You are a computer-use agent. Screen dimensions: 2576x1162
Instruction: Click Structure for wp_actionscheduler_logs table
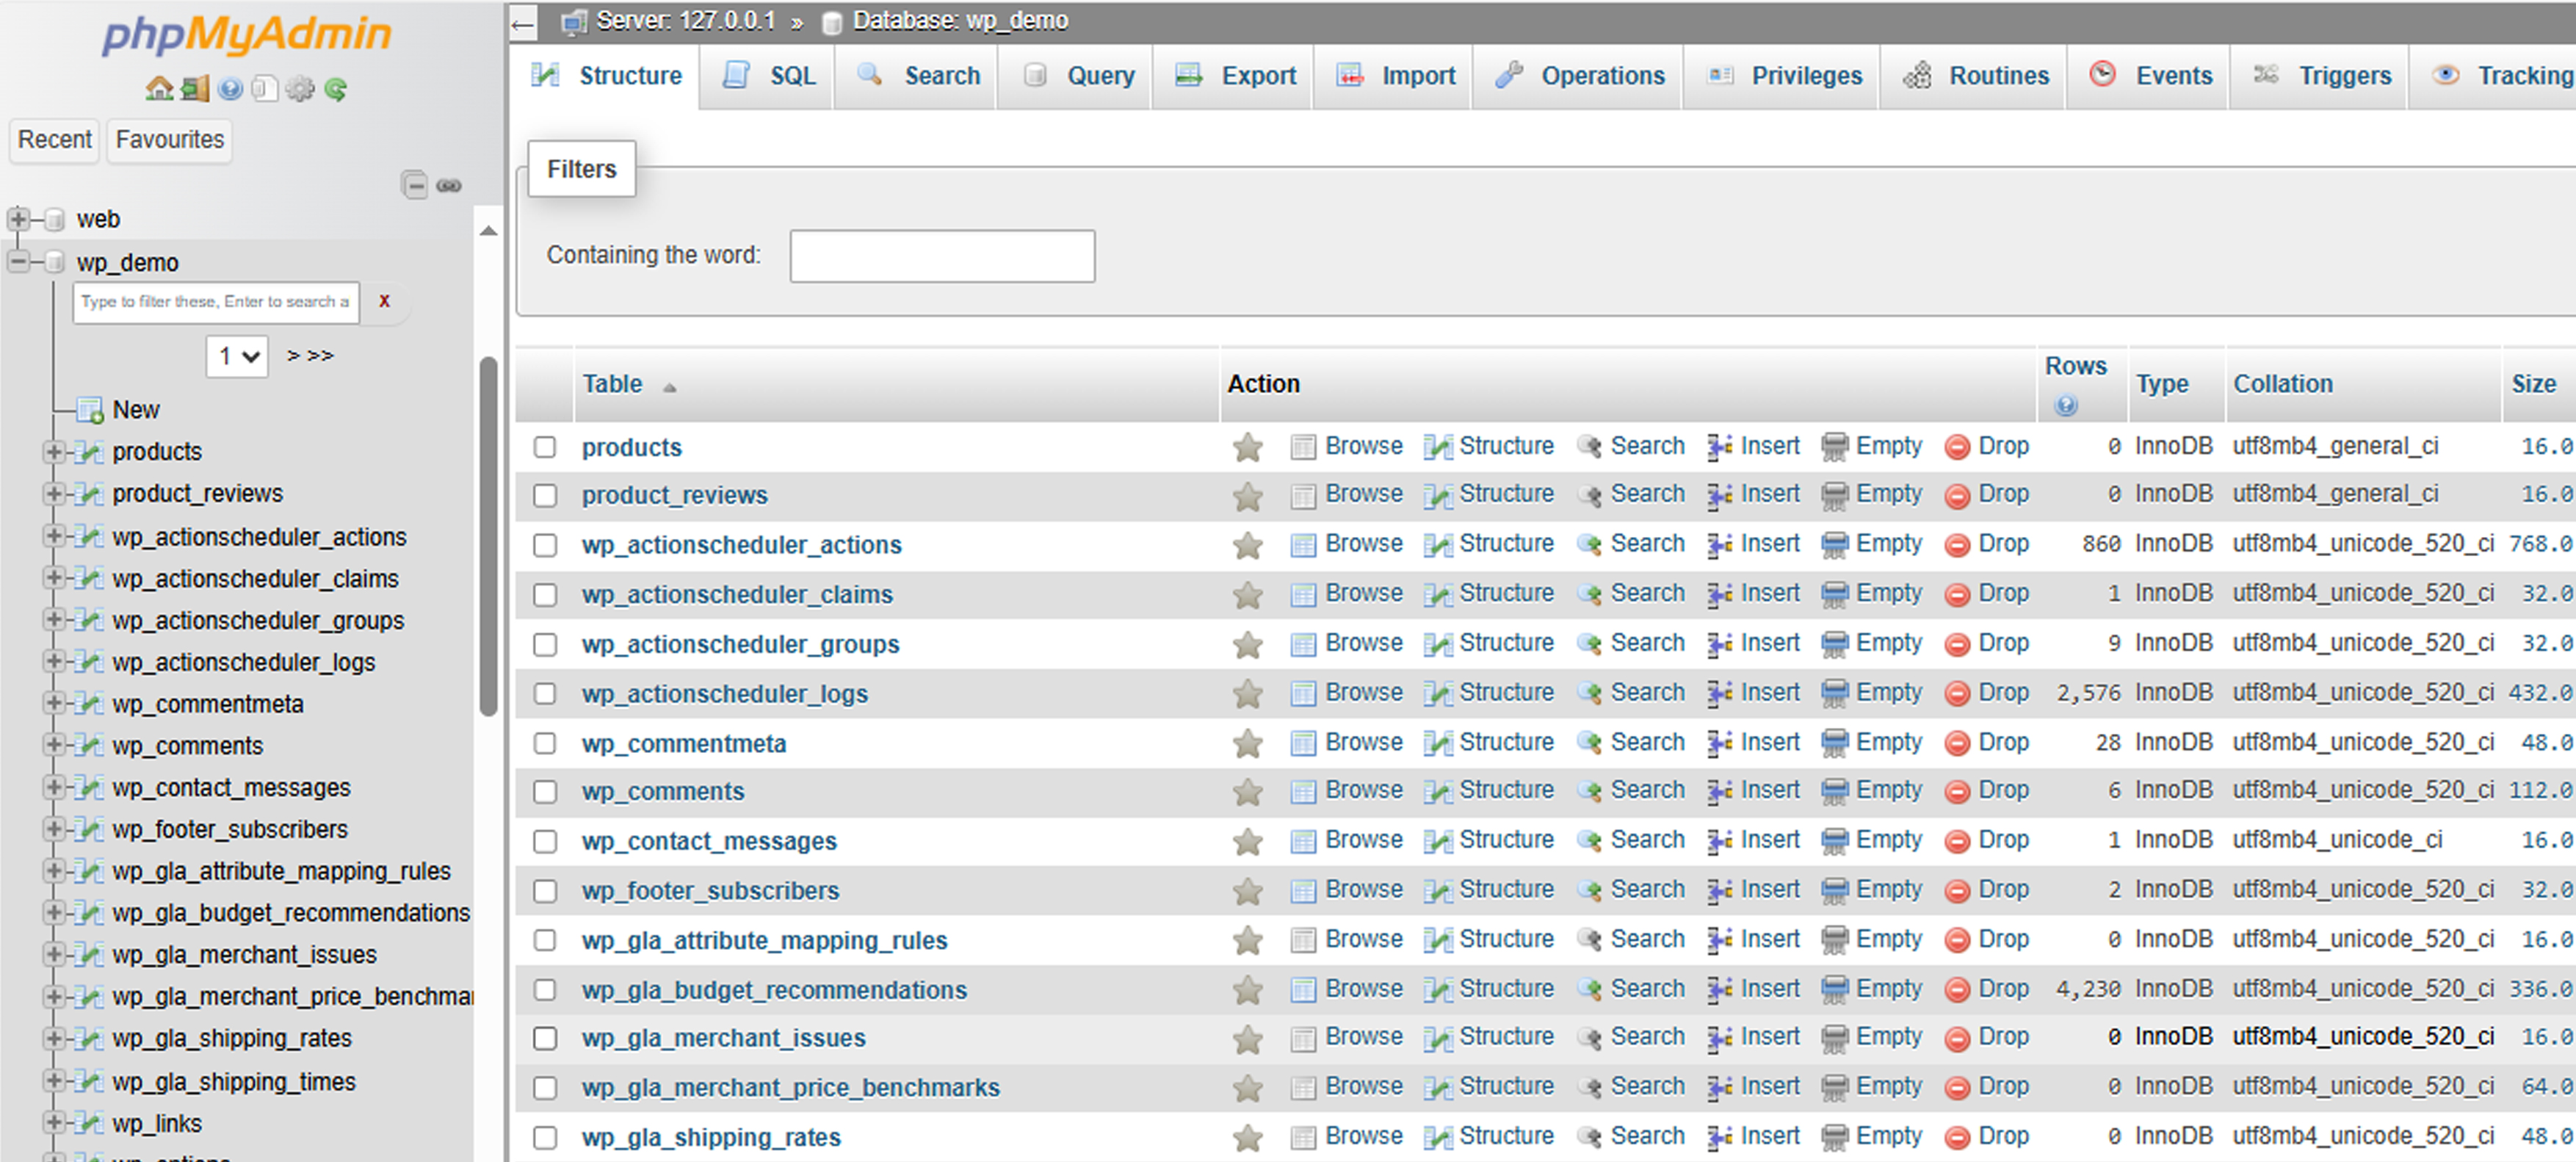click(1489, 693)
